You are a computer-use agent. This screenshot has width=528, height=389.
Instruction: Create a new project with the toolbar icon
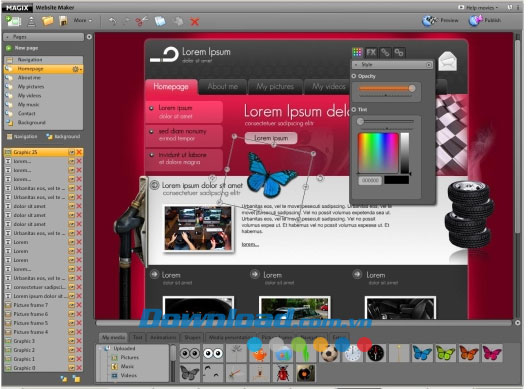click(13, 21)
